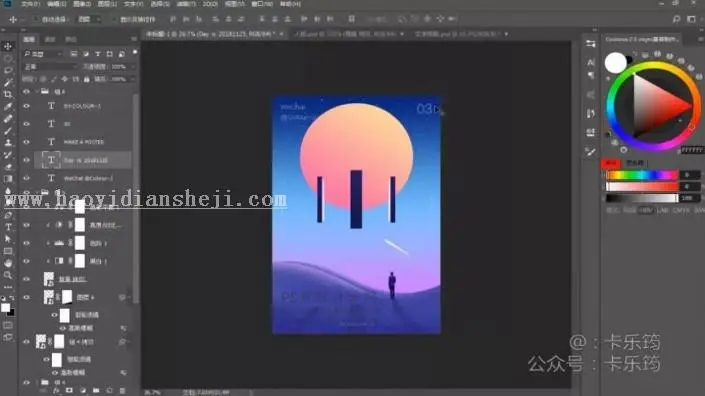The height and width of the screenshot is (396, 705).
Task: Select the Move tool in the toolbox
Action: [8, 46]
